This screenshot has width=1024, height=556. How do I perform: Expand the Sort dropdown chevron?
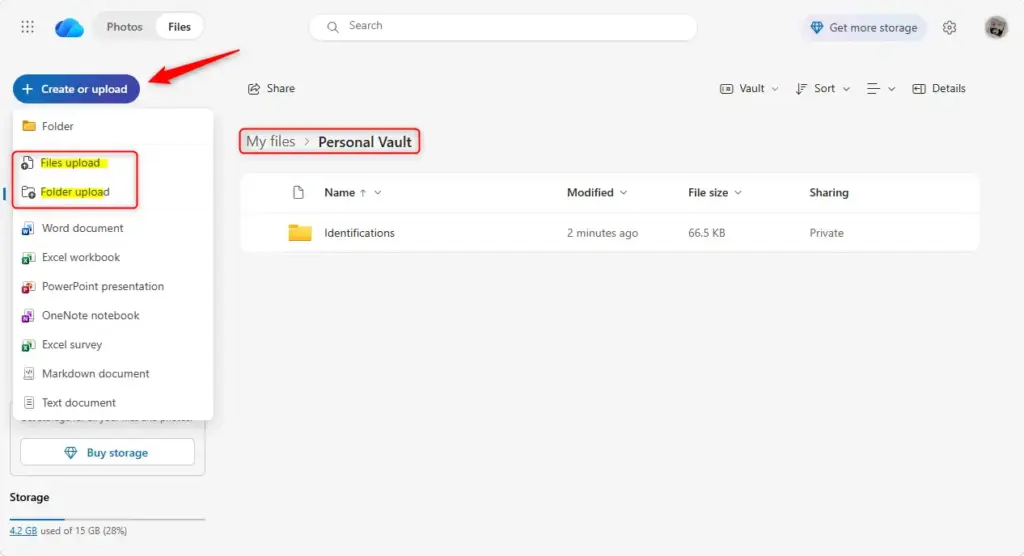[x=846, y=89]
